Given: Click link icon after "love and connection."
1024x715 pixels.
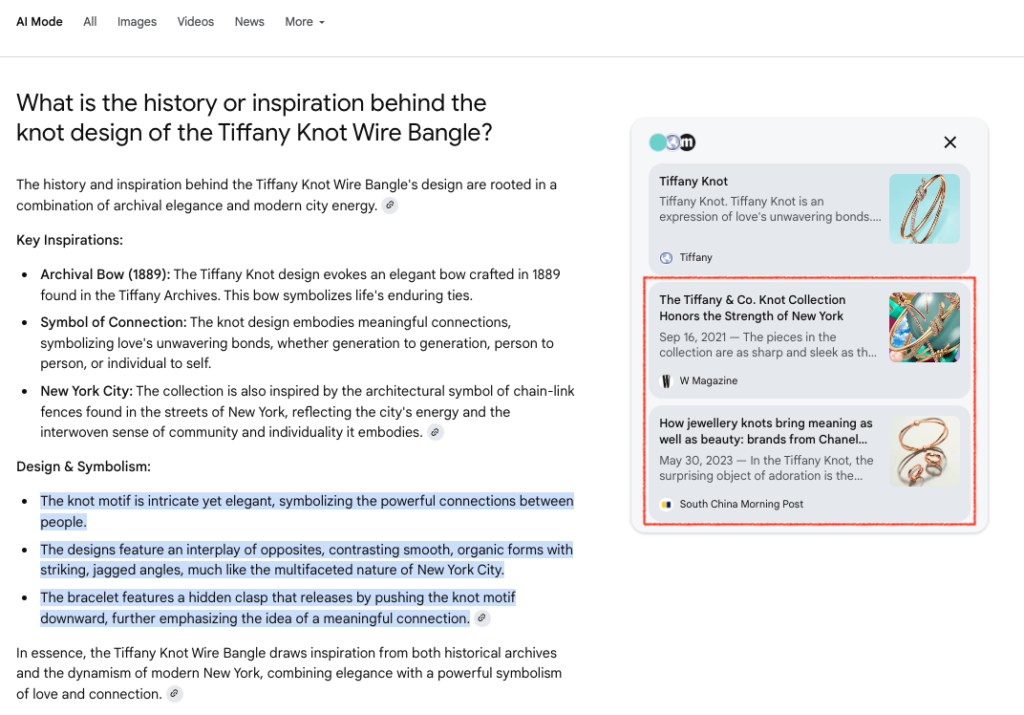Looking at the screenshot, I should tap(174, 694).
